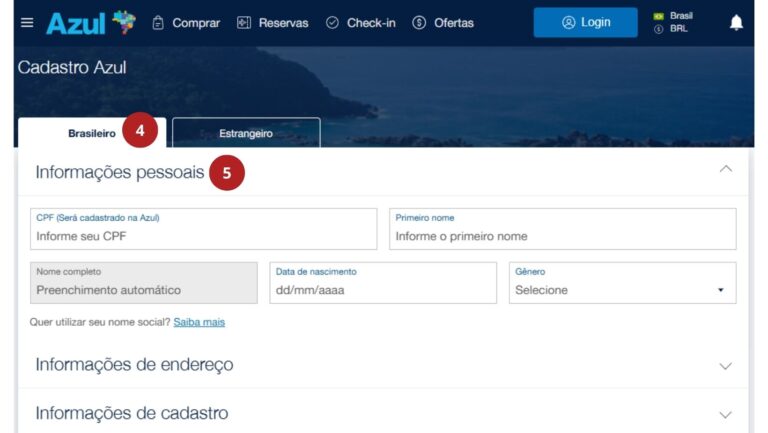
Task: Open notifications bell icon
Action: (736, 23)
